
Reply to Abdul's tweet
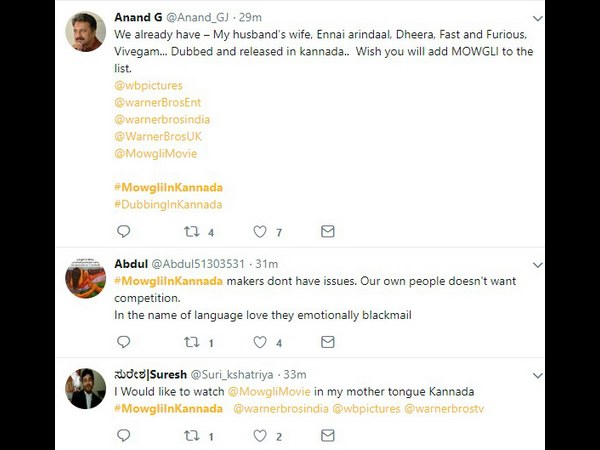(124, 343)
